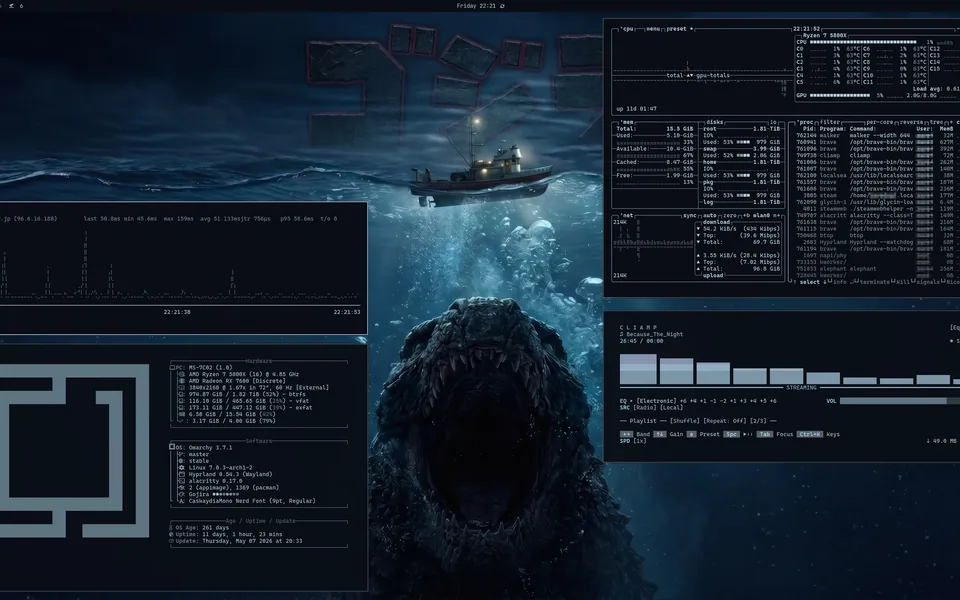Click the 'net' box label in btop

point(627,216)
